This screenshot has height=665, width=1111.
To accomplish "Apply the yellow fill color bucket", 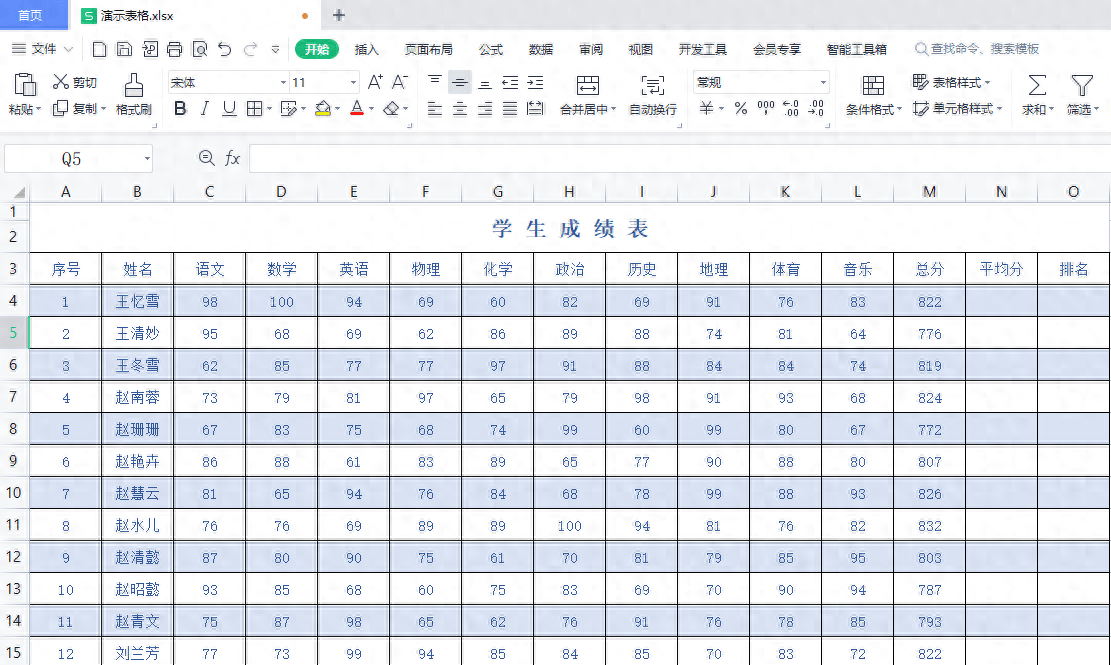I will click(x=323, y=108).
